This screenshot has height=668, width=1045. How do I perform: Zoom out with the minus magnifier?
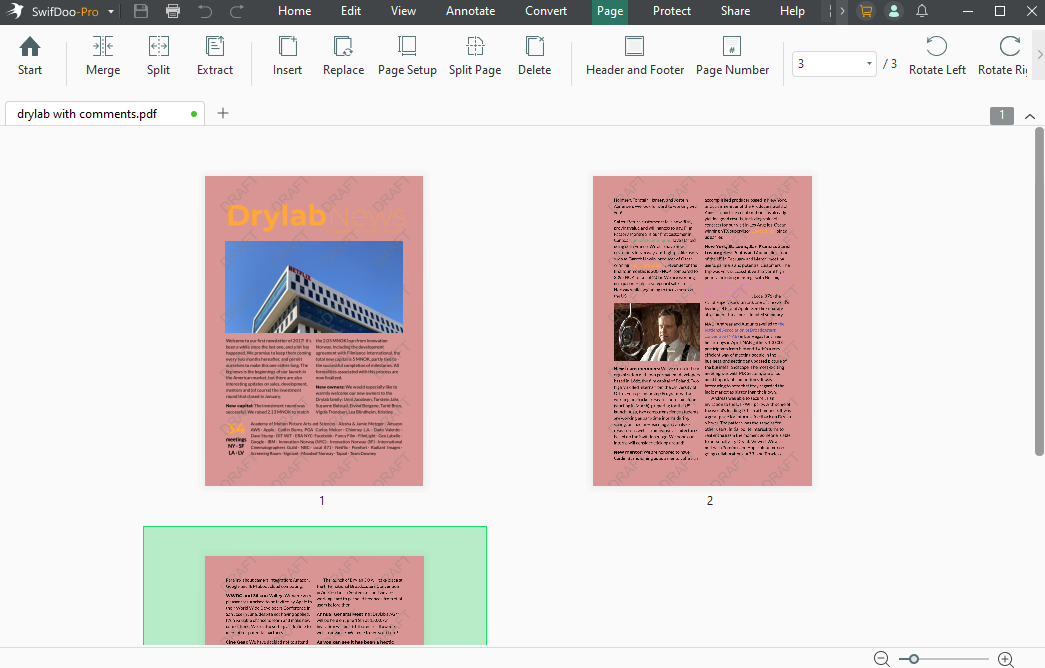(882, 659)
